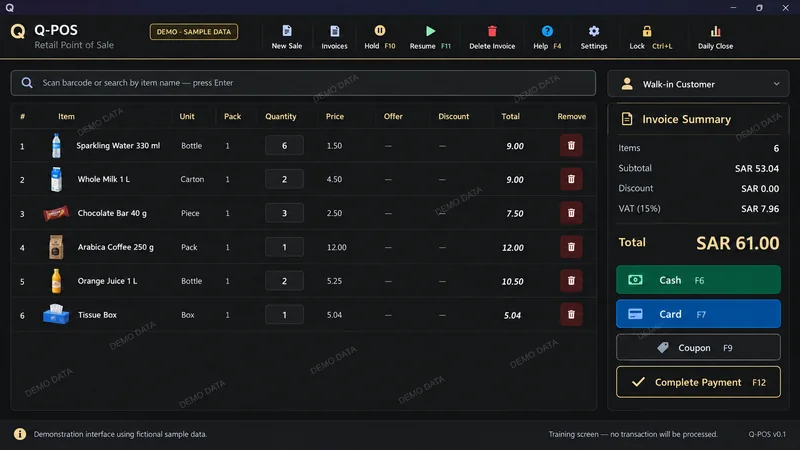Remove Orange Juice 1 L row
Screen dimensions: 800x450
pos(571,281)
